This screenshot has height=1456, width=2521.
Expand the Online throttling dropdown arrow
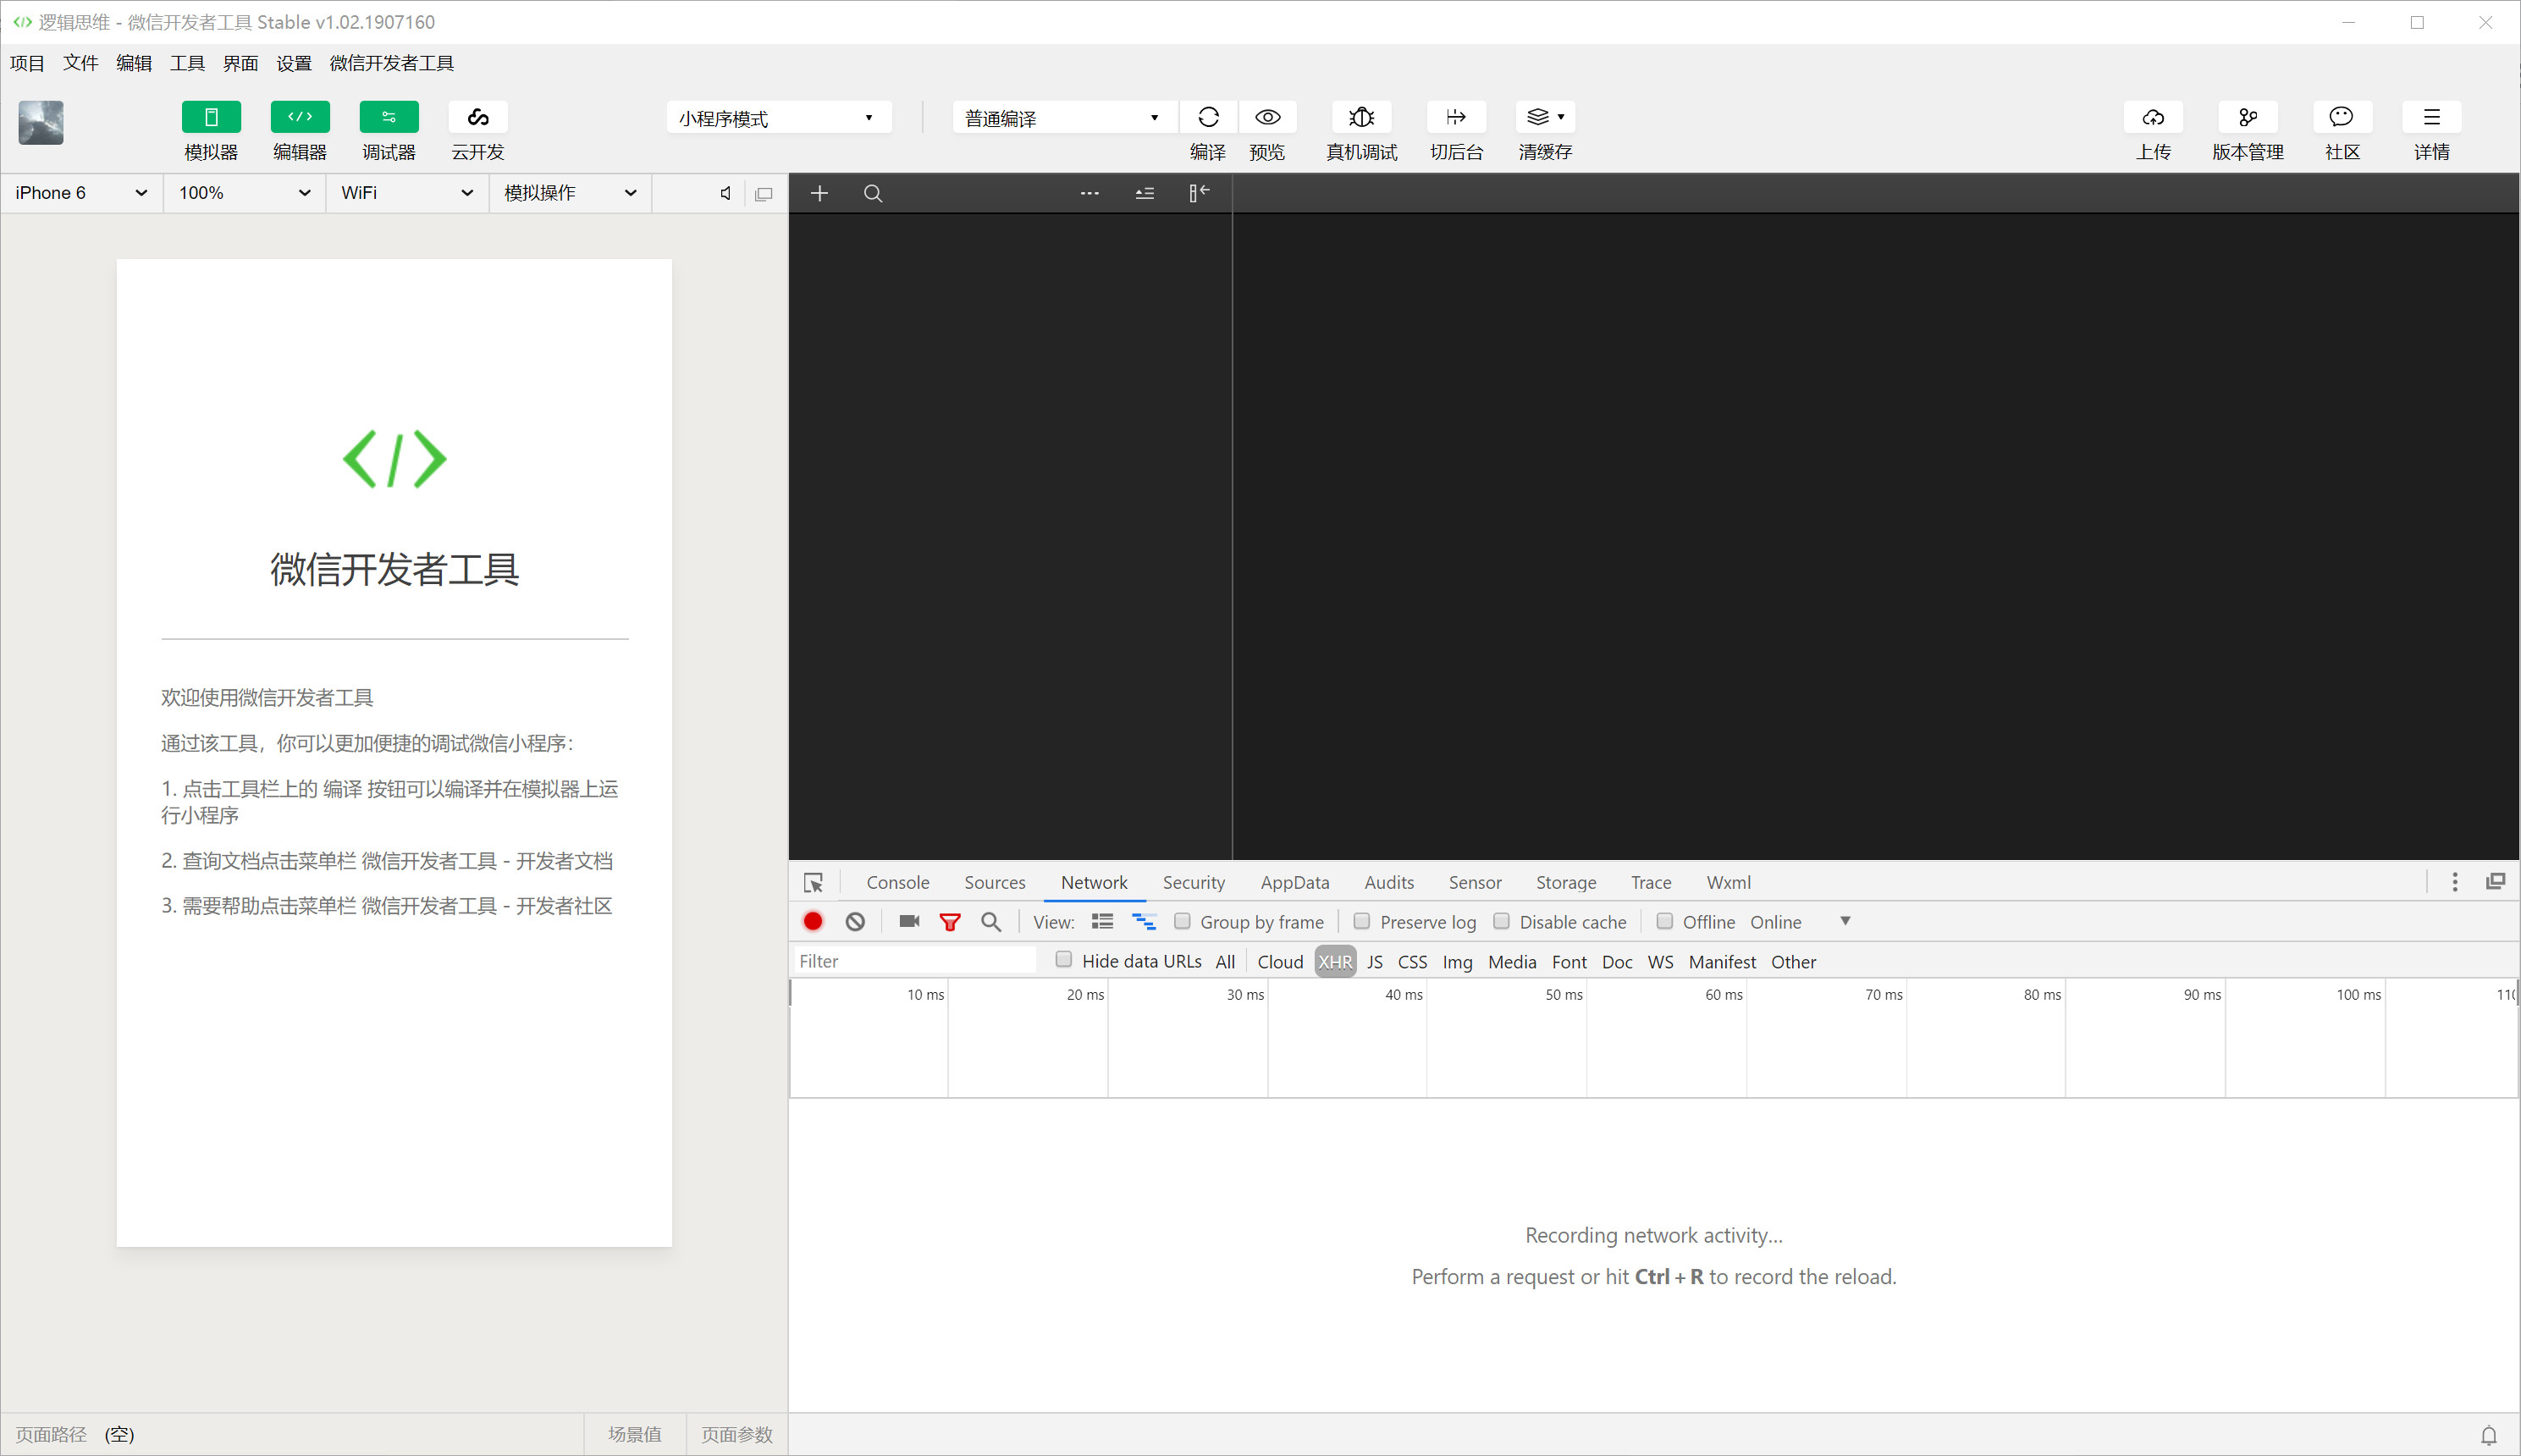coord(1845,921)
